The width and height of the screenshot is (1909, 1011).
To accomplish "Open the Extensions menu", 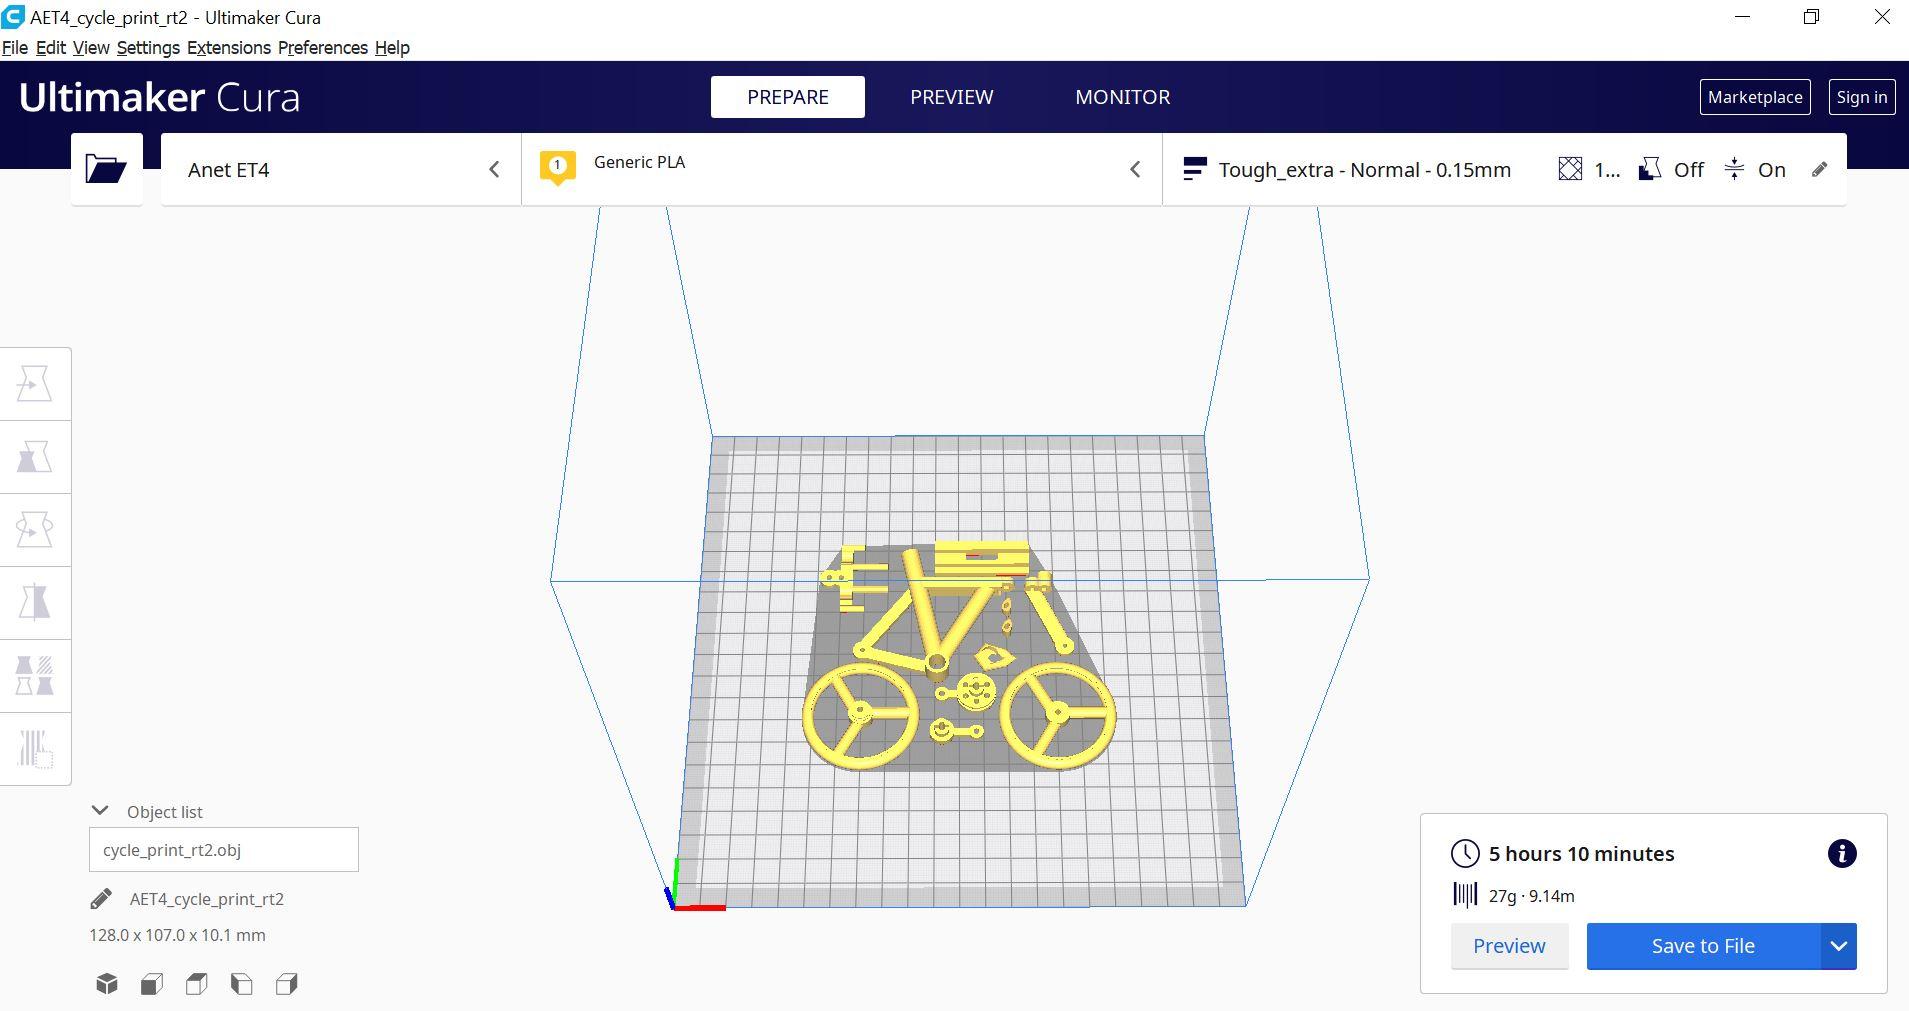I will click(229, 48).
